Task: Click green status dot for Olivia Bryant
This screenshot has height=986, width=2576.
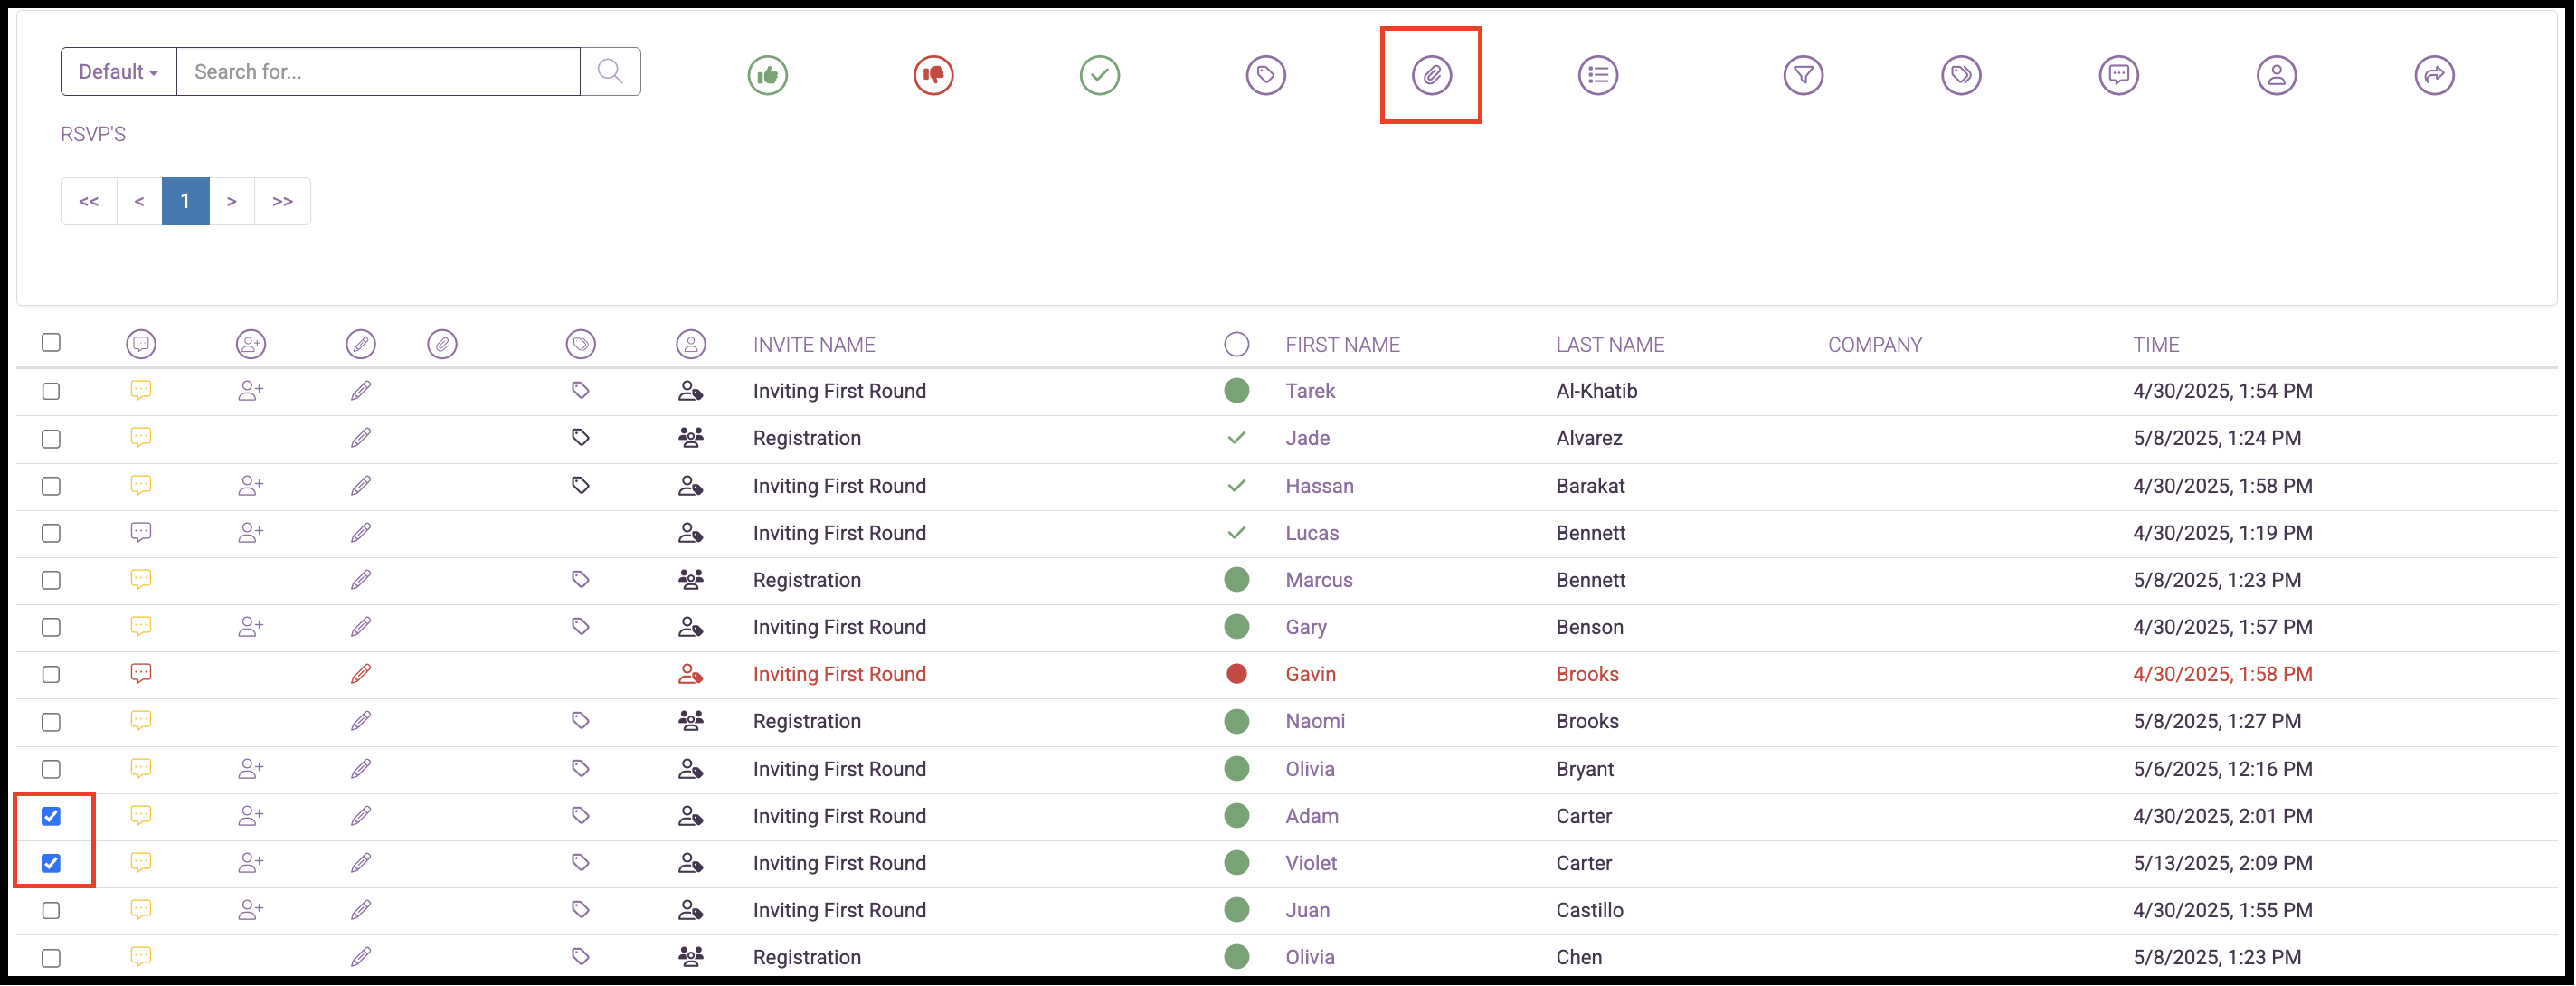Action: click(1236, 768)
